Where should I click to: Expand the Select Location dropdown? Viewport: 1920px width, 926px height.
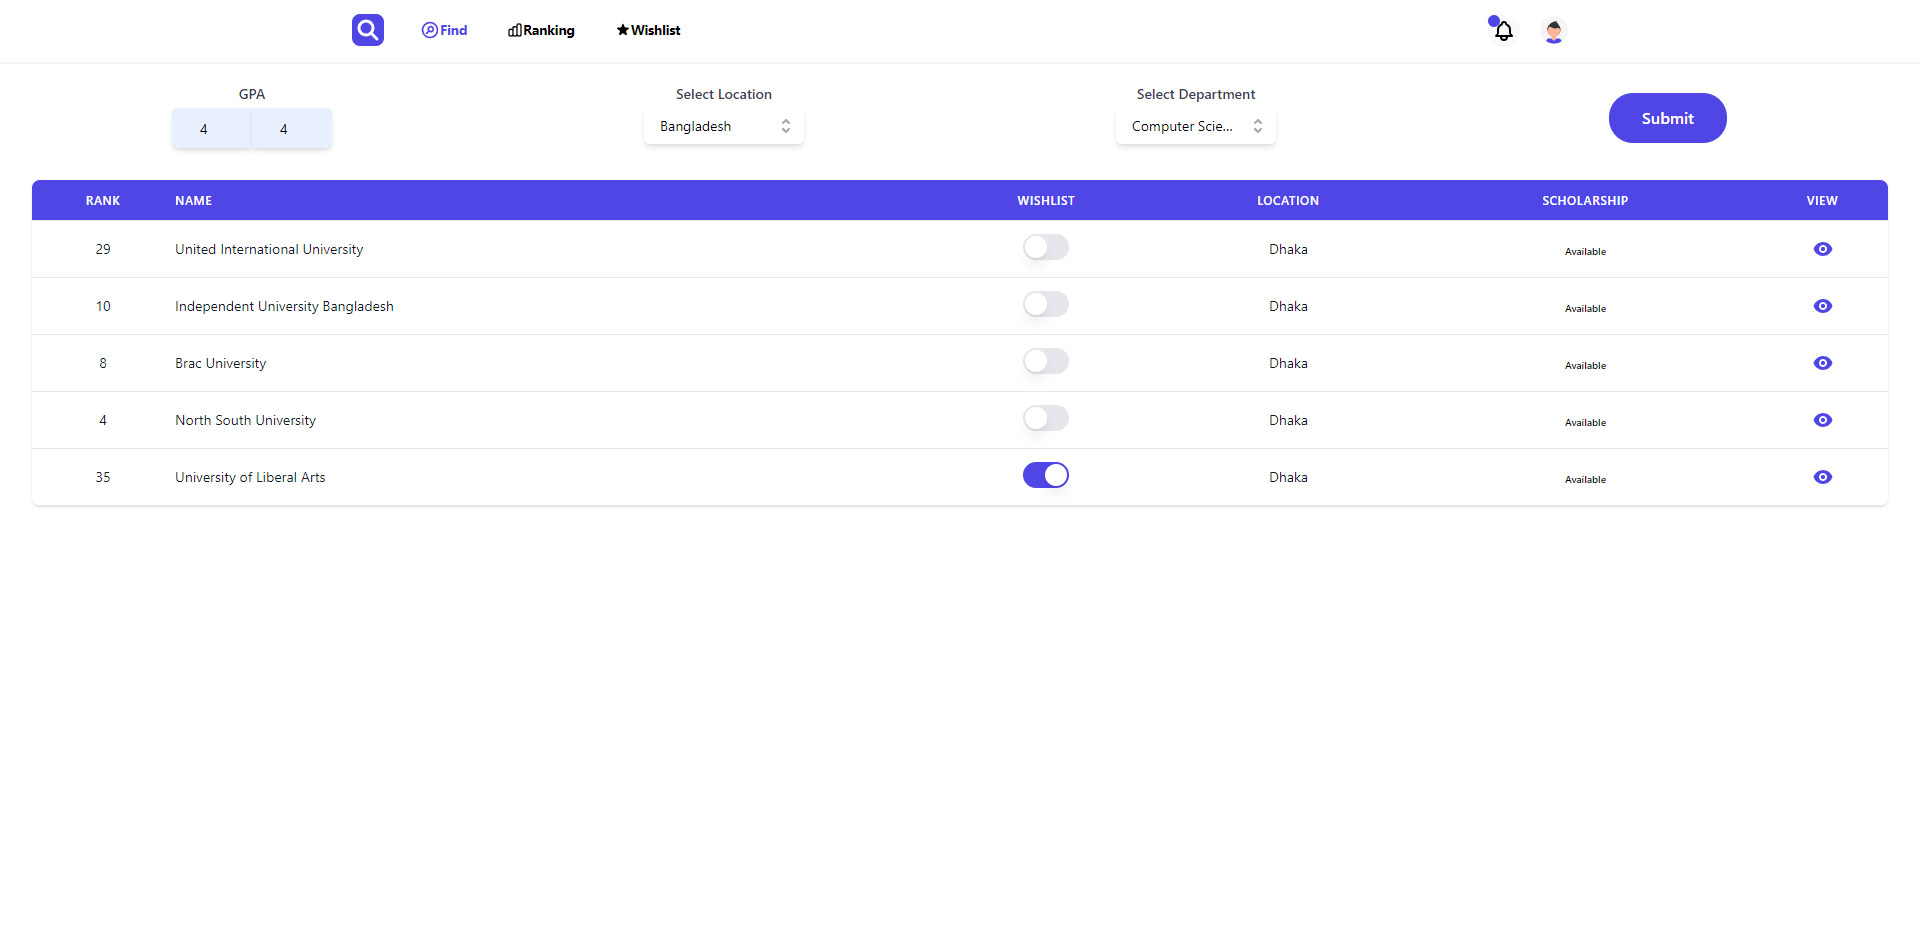click(x=723, y=127)
